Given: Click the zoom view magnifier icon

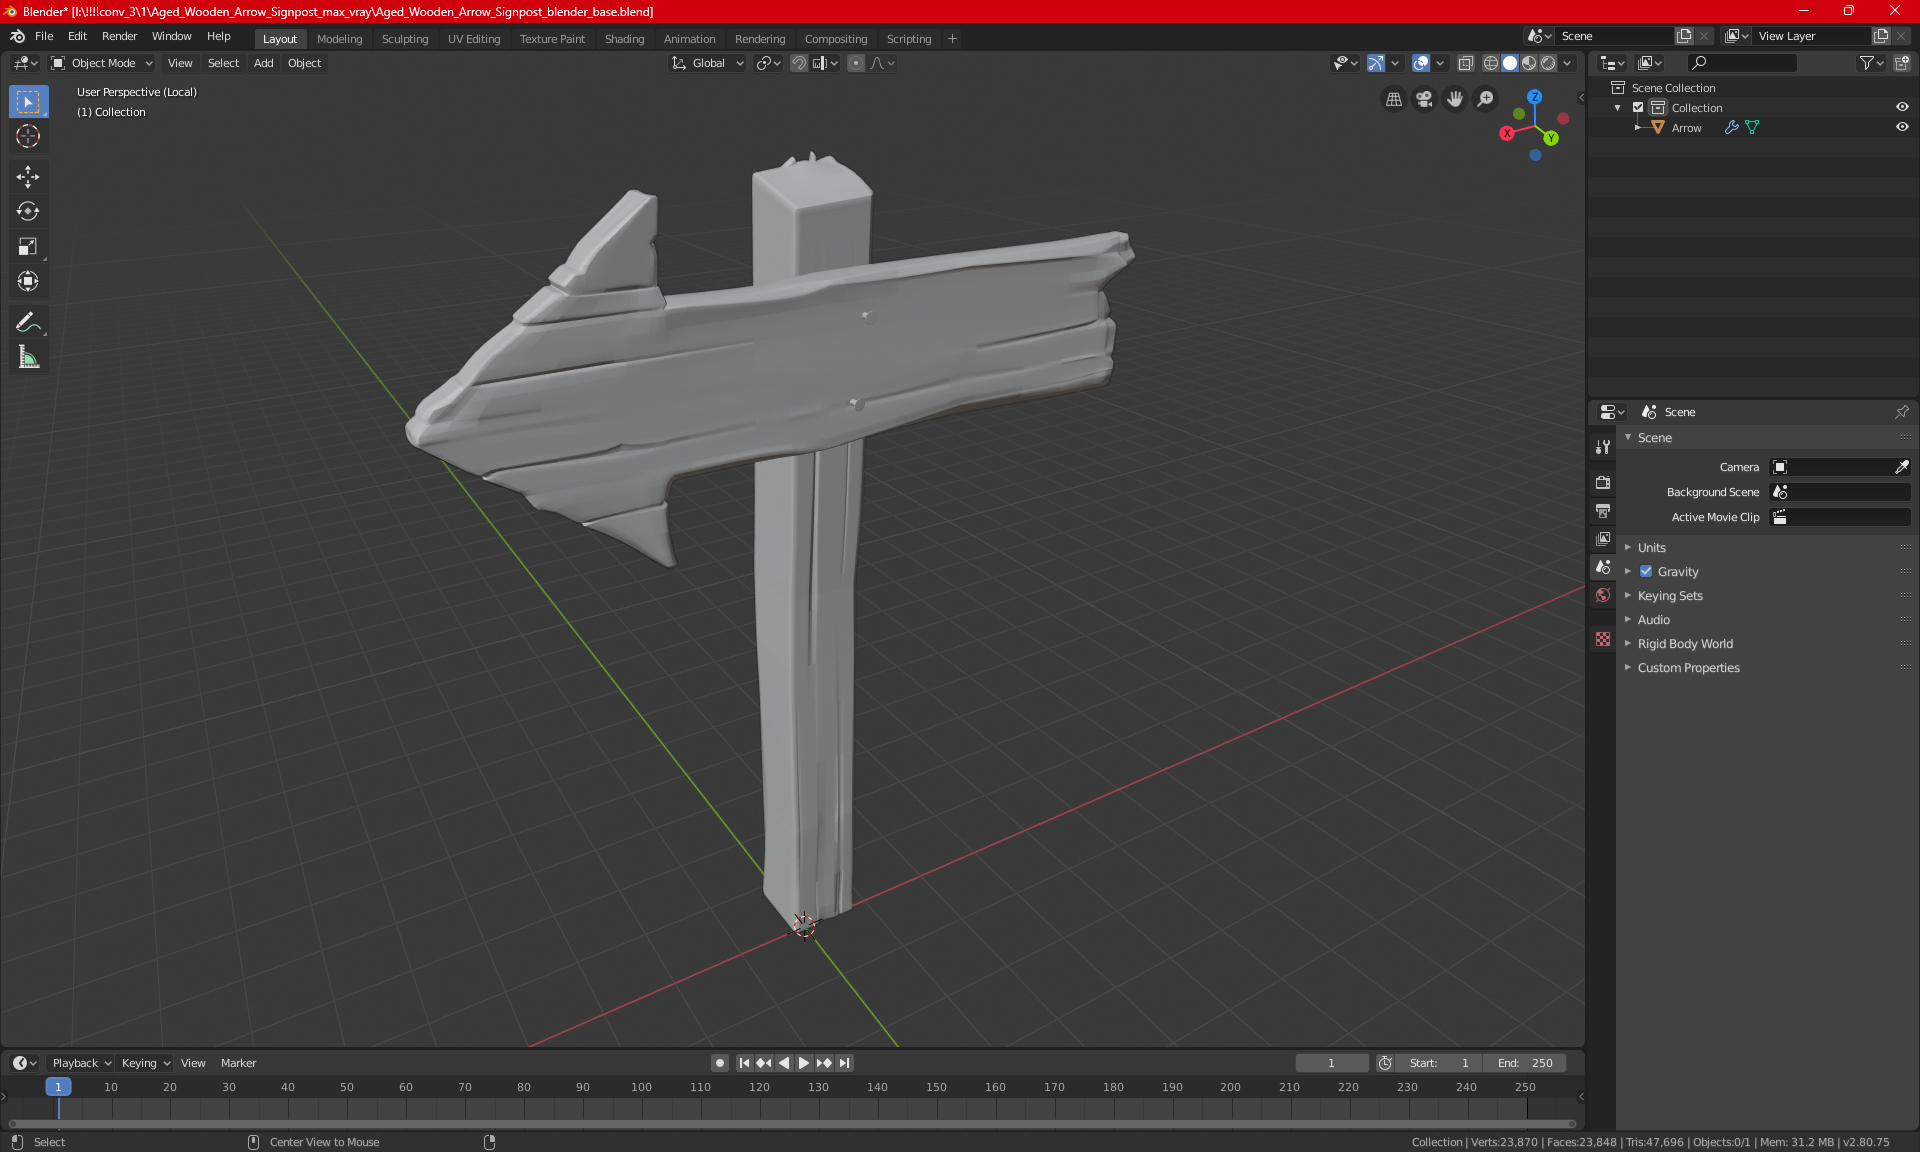Looking at the screenshot, I should (1486, 99).
